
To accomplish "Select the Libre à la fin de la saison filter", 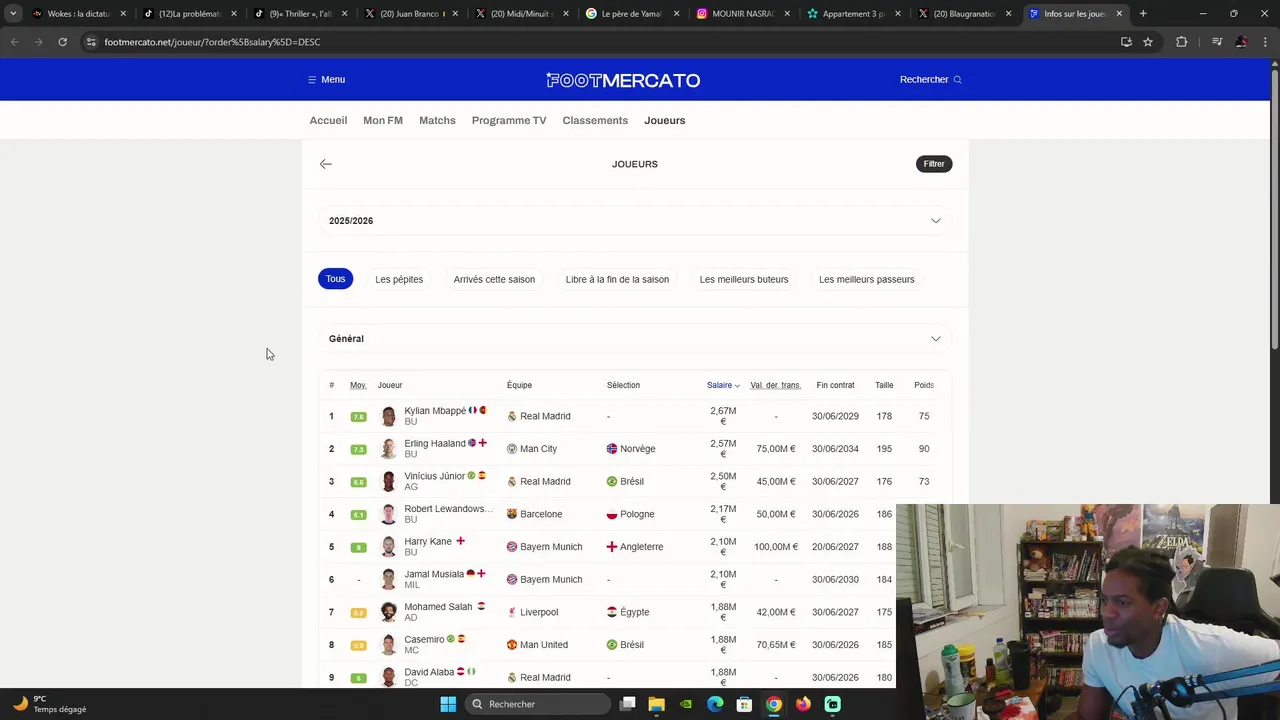I will coord(617,279).
